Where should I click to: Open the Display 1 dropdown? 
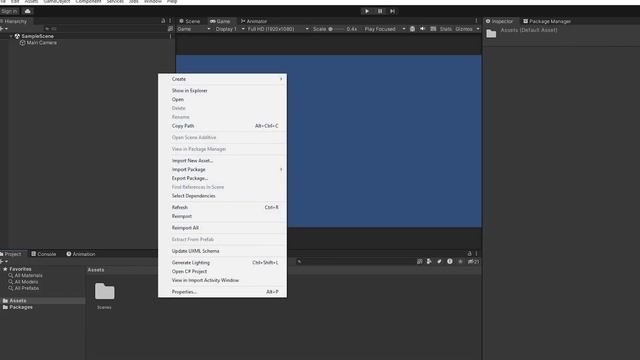[229, 29]
